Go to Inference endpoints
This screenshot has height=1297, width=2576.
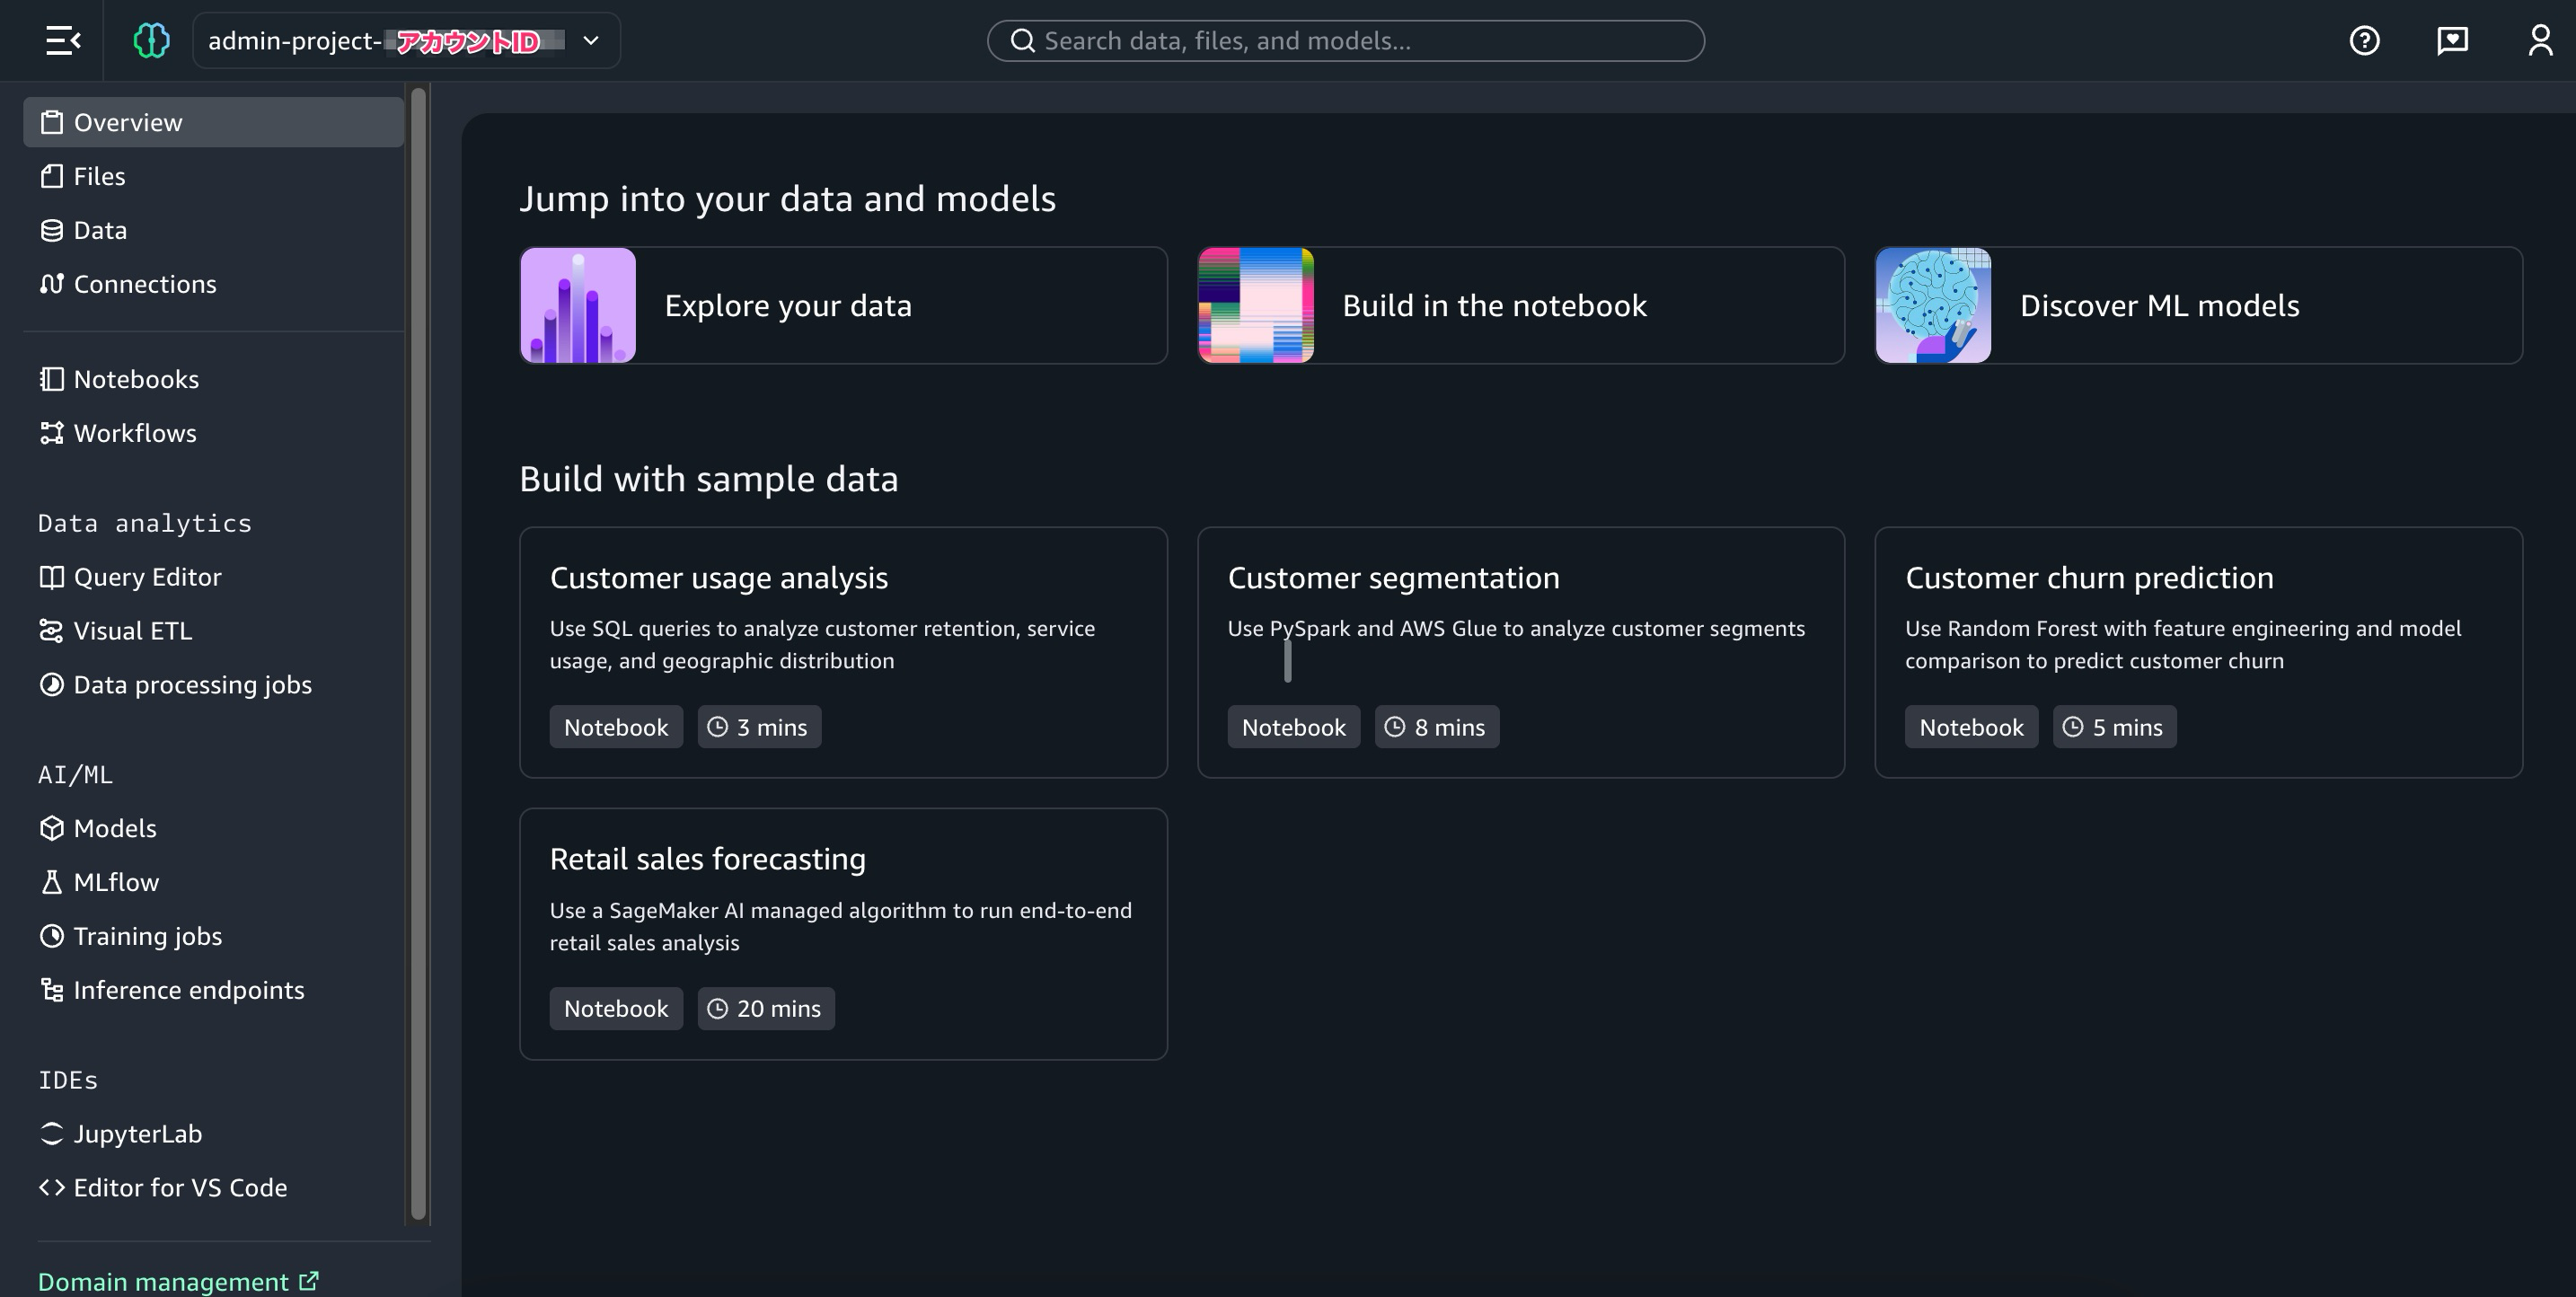(188, 990)
